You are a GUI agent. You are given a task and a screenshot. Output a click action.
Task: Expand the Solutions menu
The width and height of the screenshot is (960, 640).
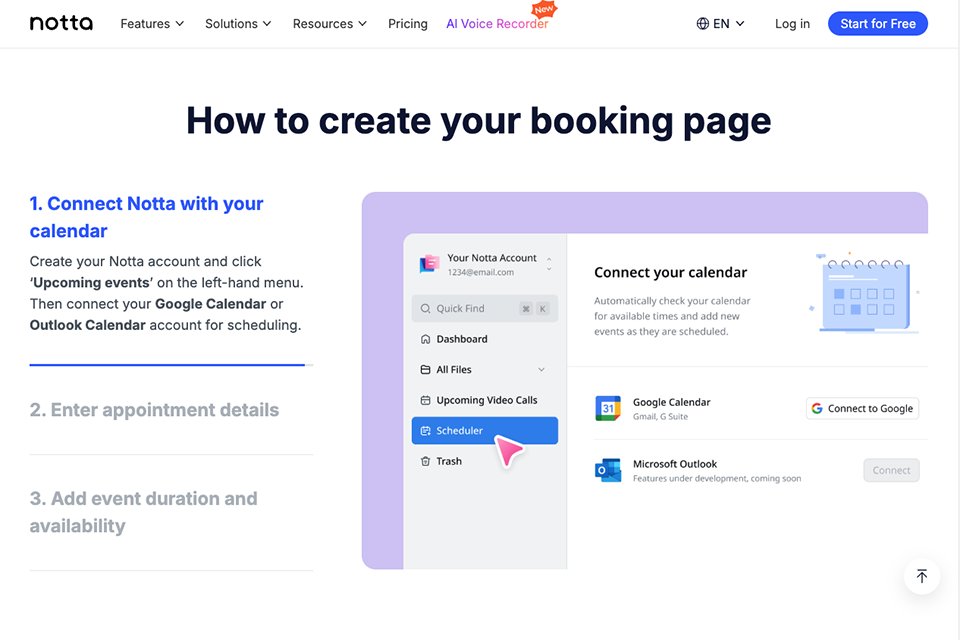click(x=238, y=24)
